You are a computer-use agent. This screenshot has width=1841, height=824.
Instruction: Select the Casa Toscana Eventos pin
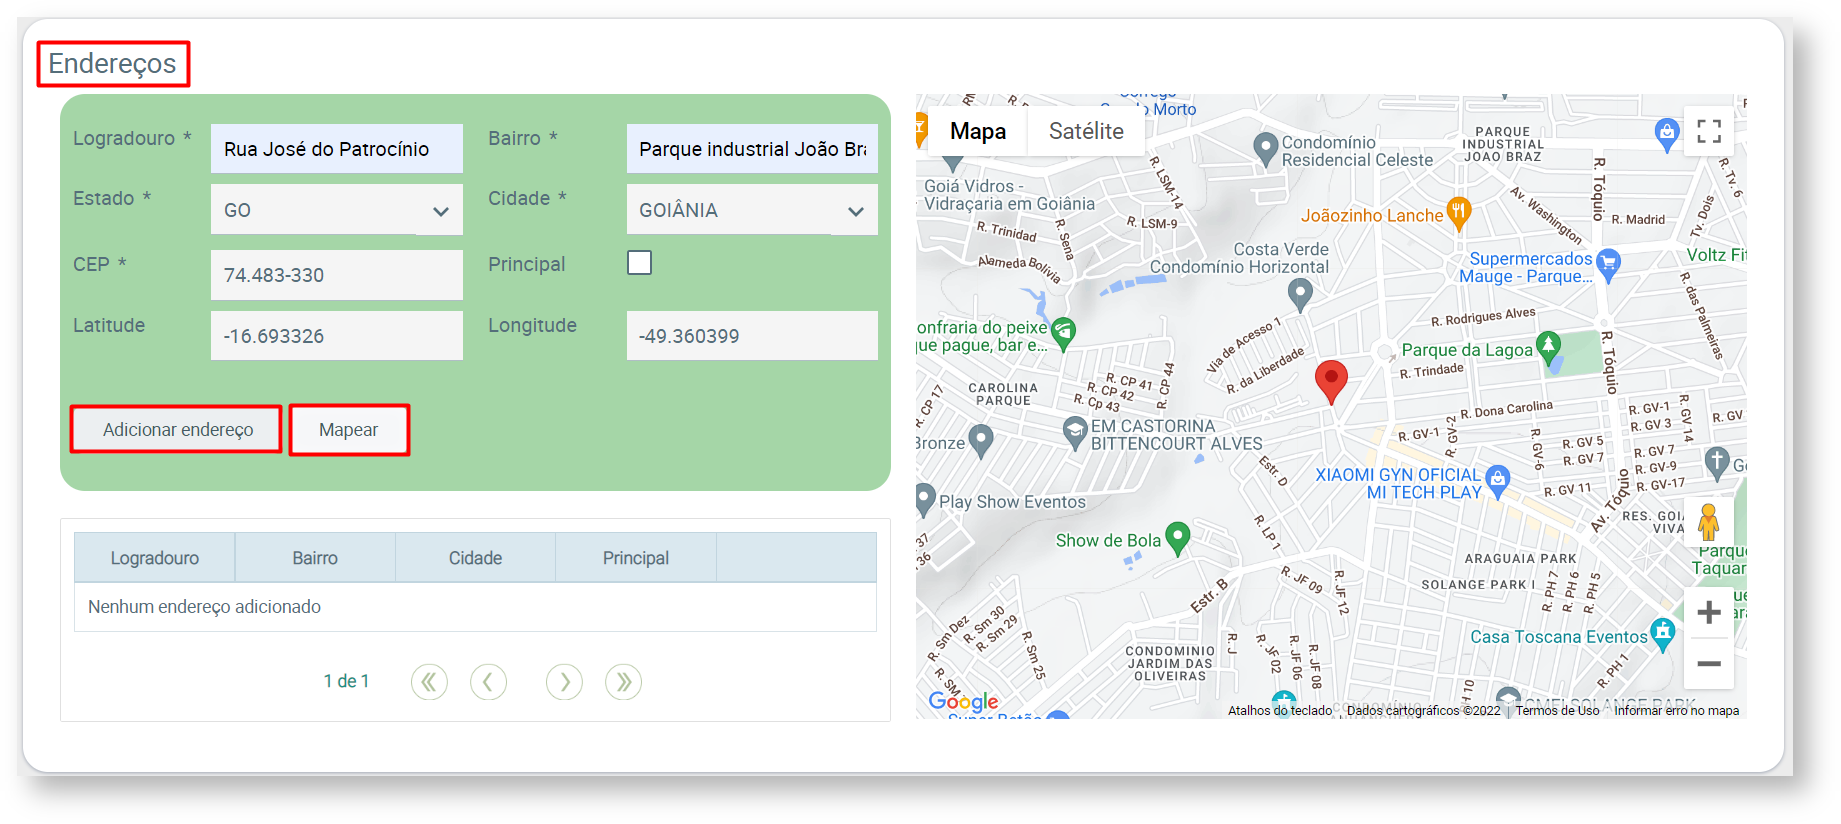pyautogui.click(x=1663, y=634)
